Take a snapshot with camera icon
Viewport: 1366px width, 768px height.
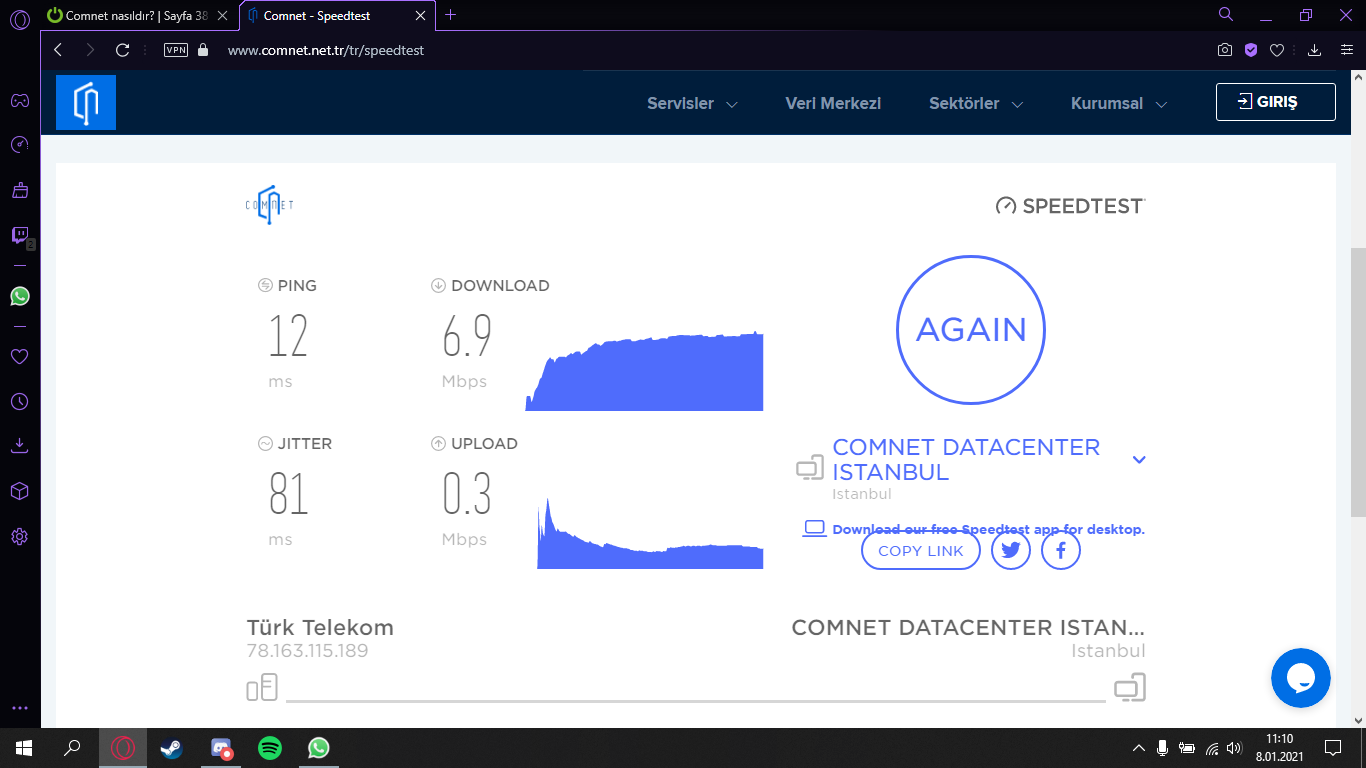point(1225,50)
